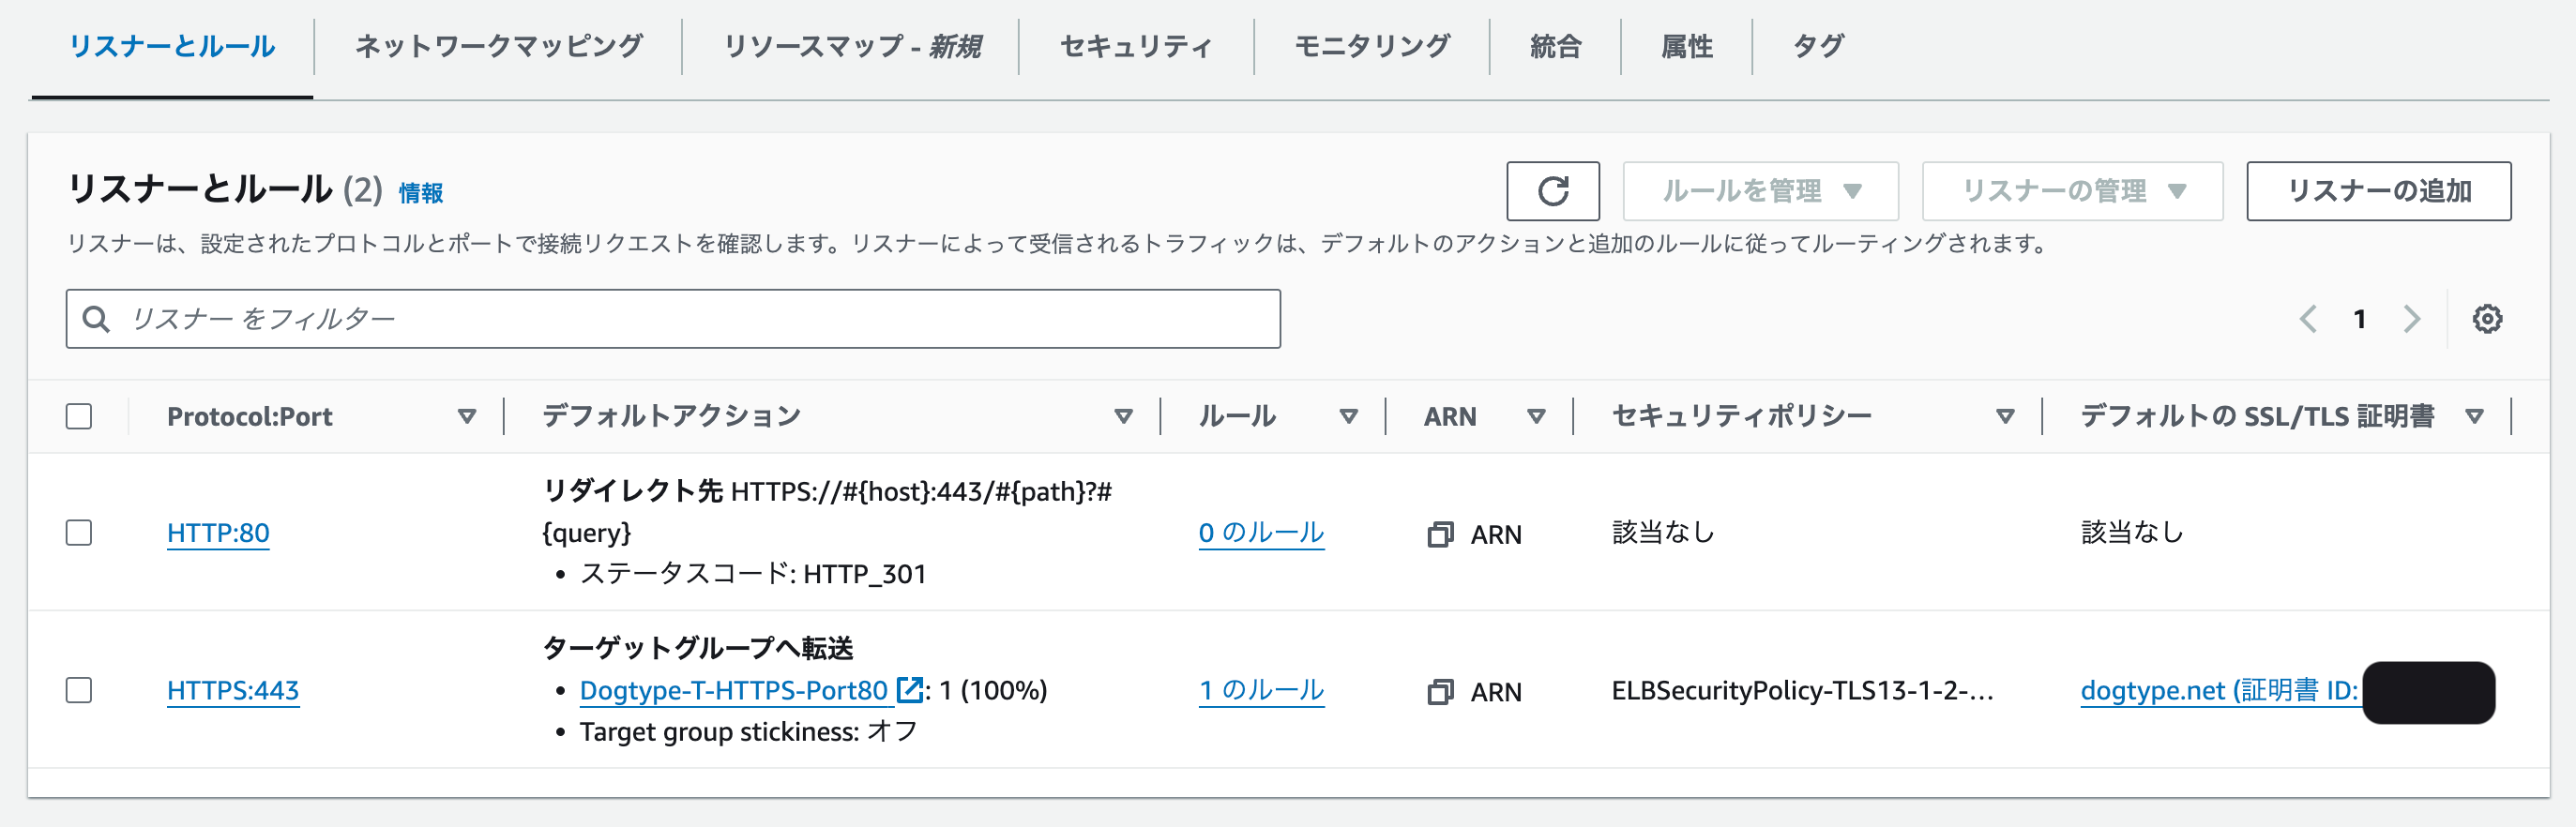Check the HTTPS:443 listener row
Image resolution: width=2576 pixels, height=827 pixels.
pyautogui.click(x=79, y=690)
